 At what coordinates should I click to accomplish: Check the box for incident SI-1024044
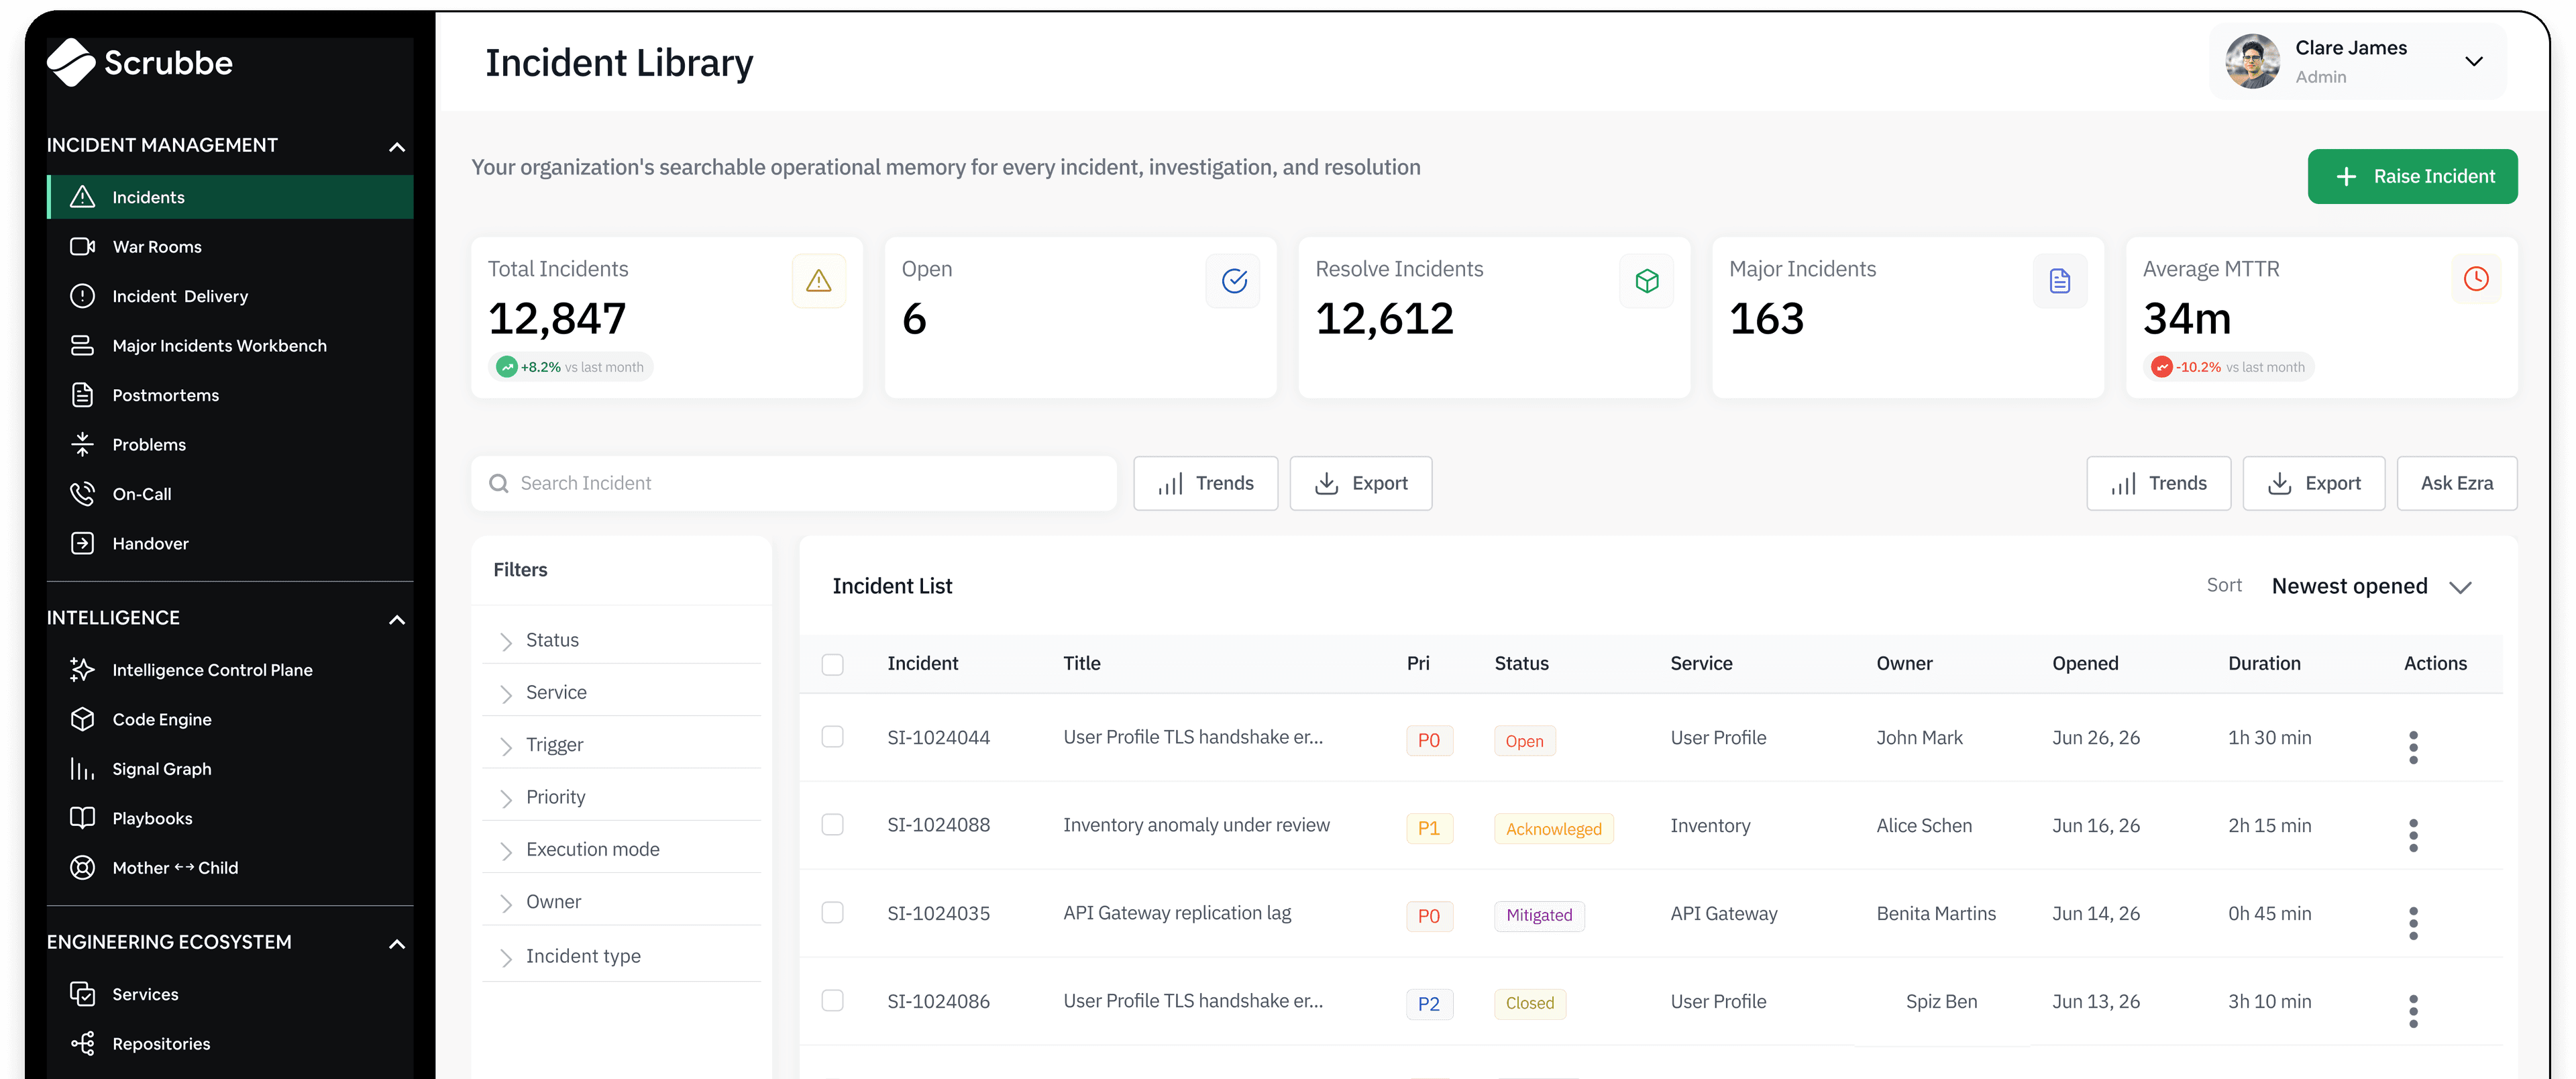(x=832, y=737)
